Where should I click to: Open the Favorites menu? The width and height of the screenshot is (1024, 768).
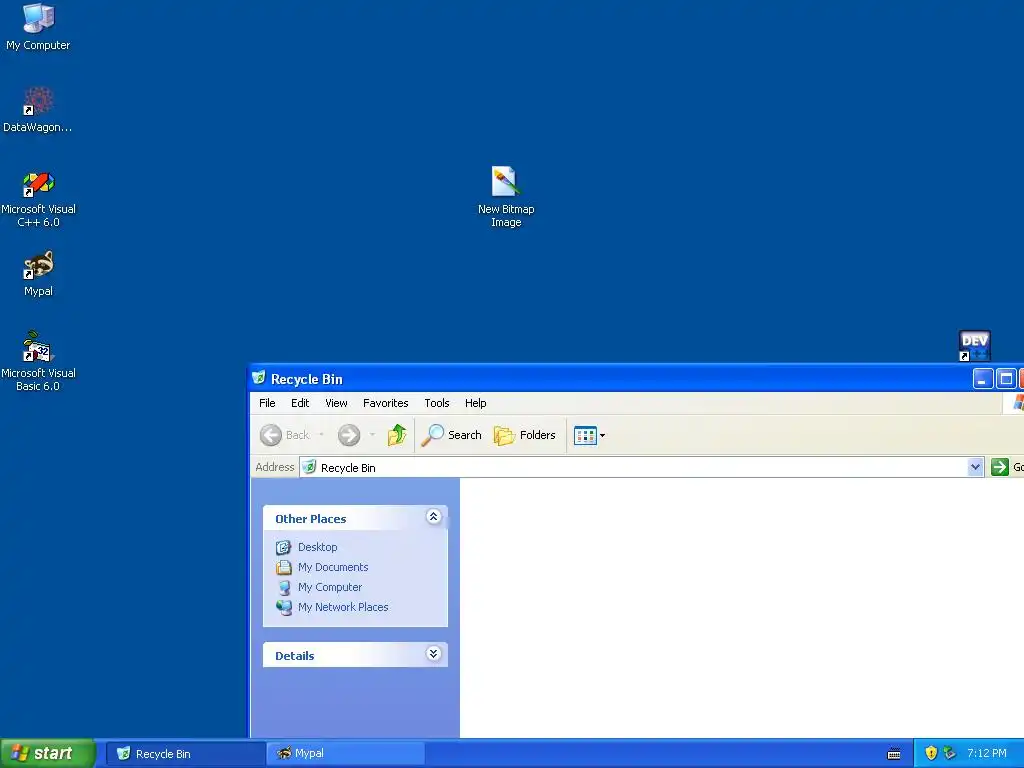[x=385, y=403]
